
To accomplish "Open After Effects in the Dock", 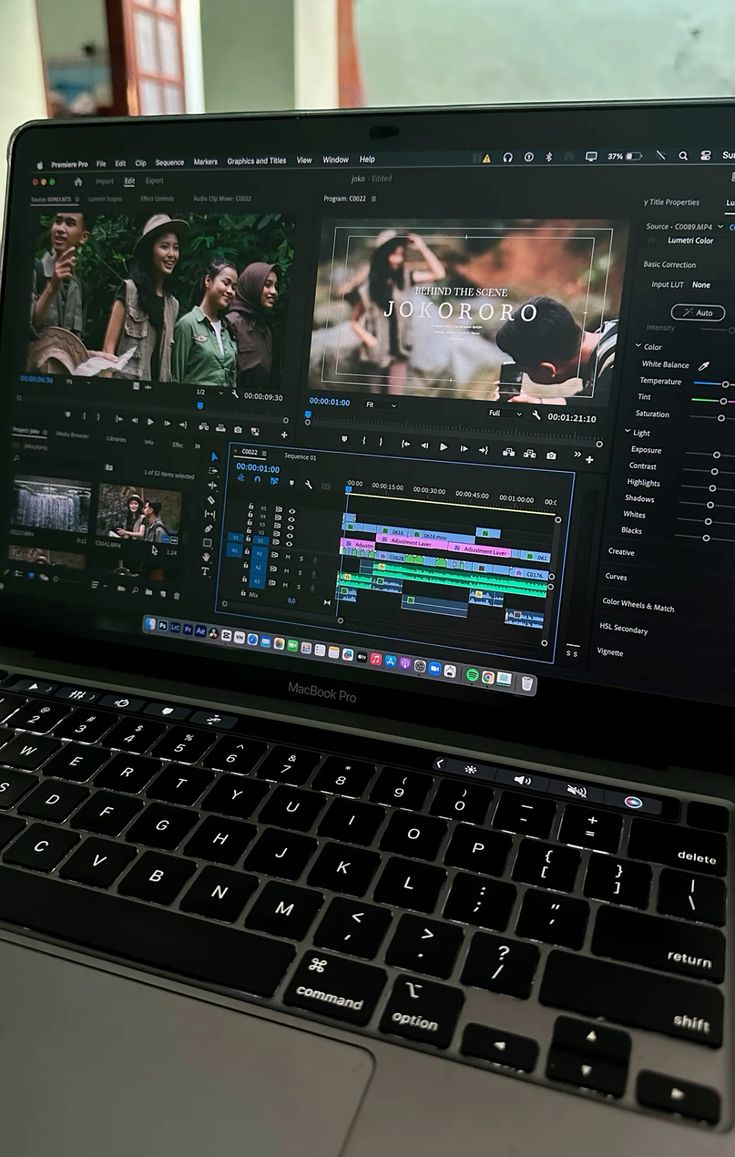I will tap(200, 632).
